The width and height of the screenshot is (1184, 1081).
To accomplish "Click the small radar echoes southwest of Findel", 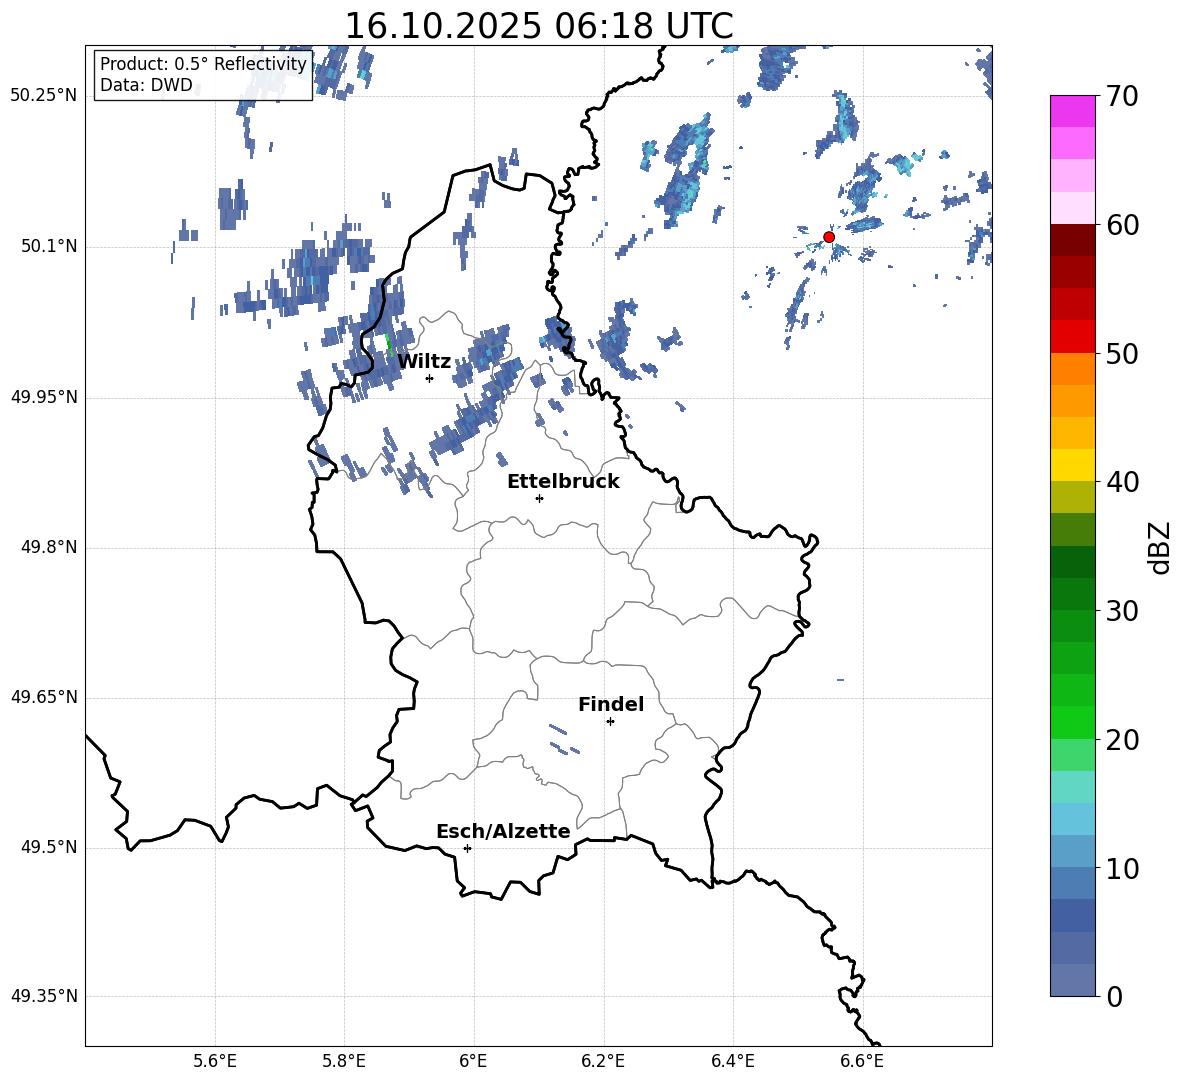I will (x=563, y=739).
